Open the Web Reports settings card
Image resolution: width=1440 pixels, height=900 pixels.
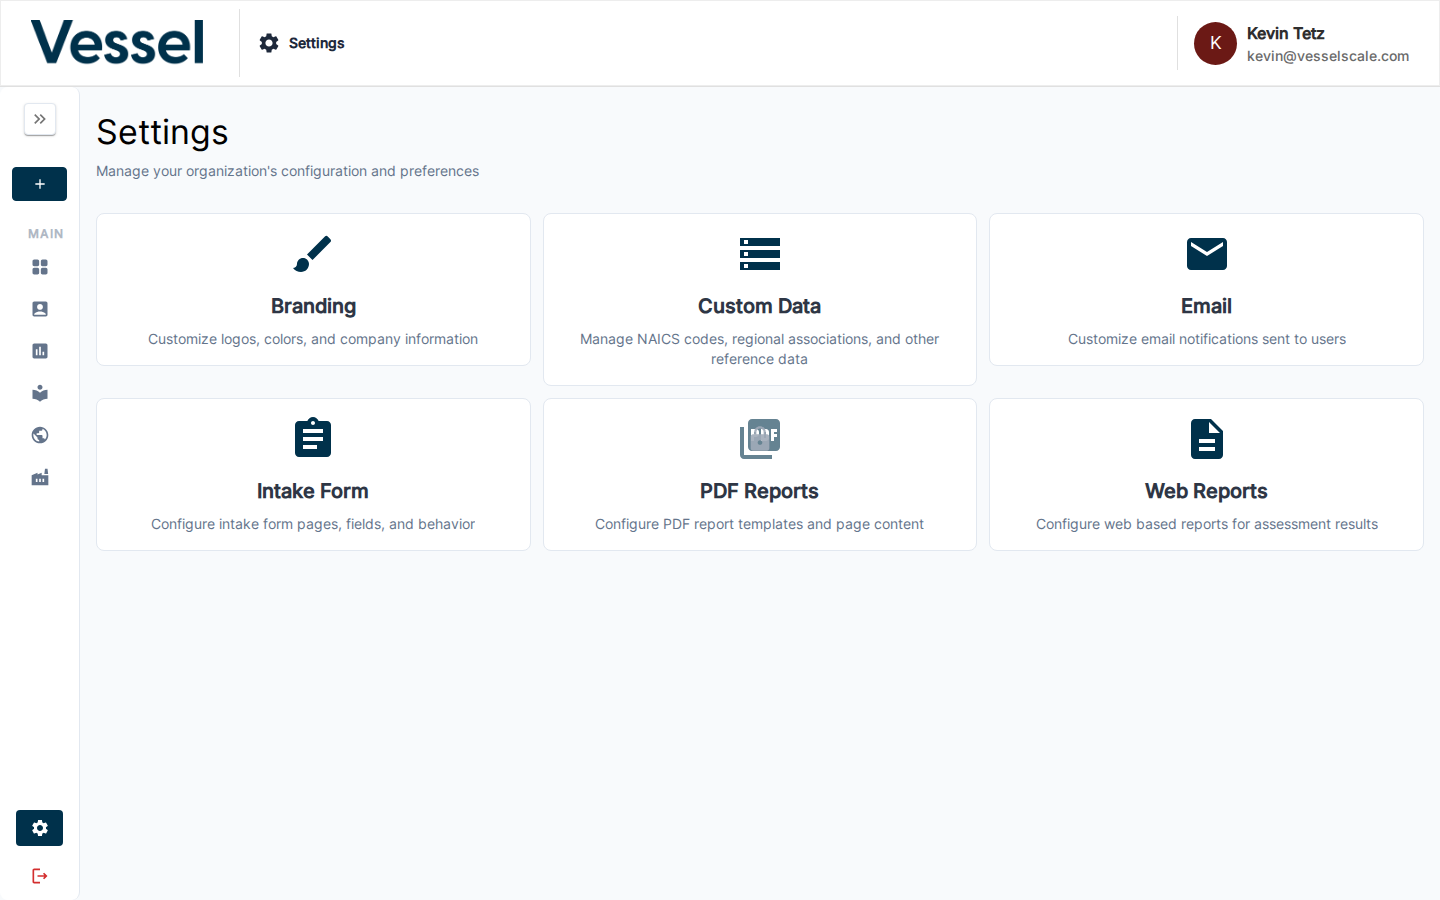(x=1206, y=475)
